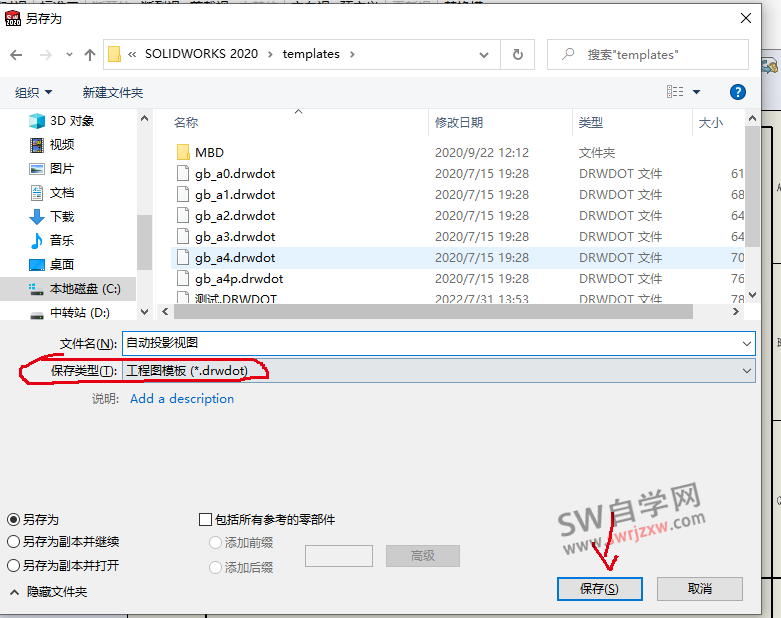The width and height of the screenshot is (781, 618).
Task: Collapse folders with 隐藏文件夹
Action: pos(48,592)
